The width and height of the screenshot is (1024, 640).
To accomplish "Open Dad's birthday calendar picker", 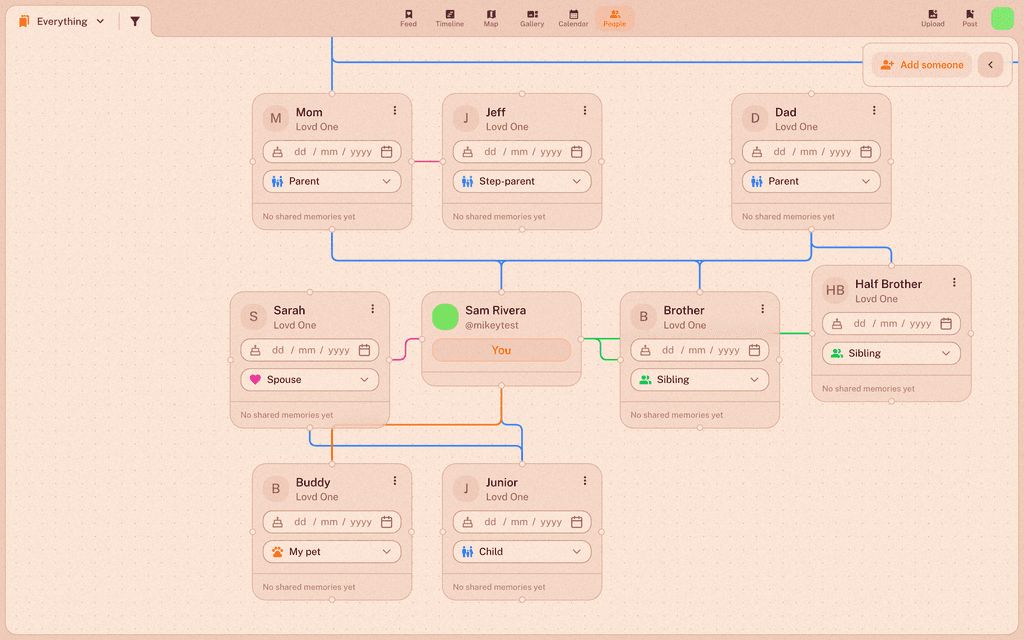I will pos(866,152).
